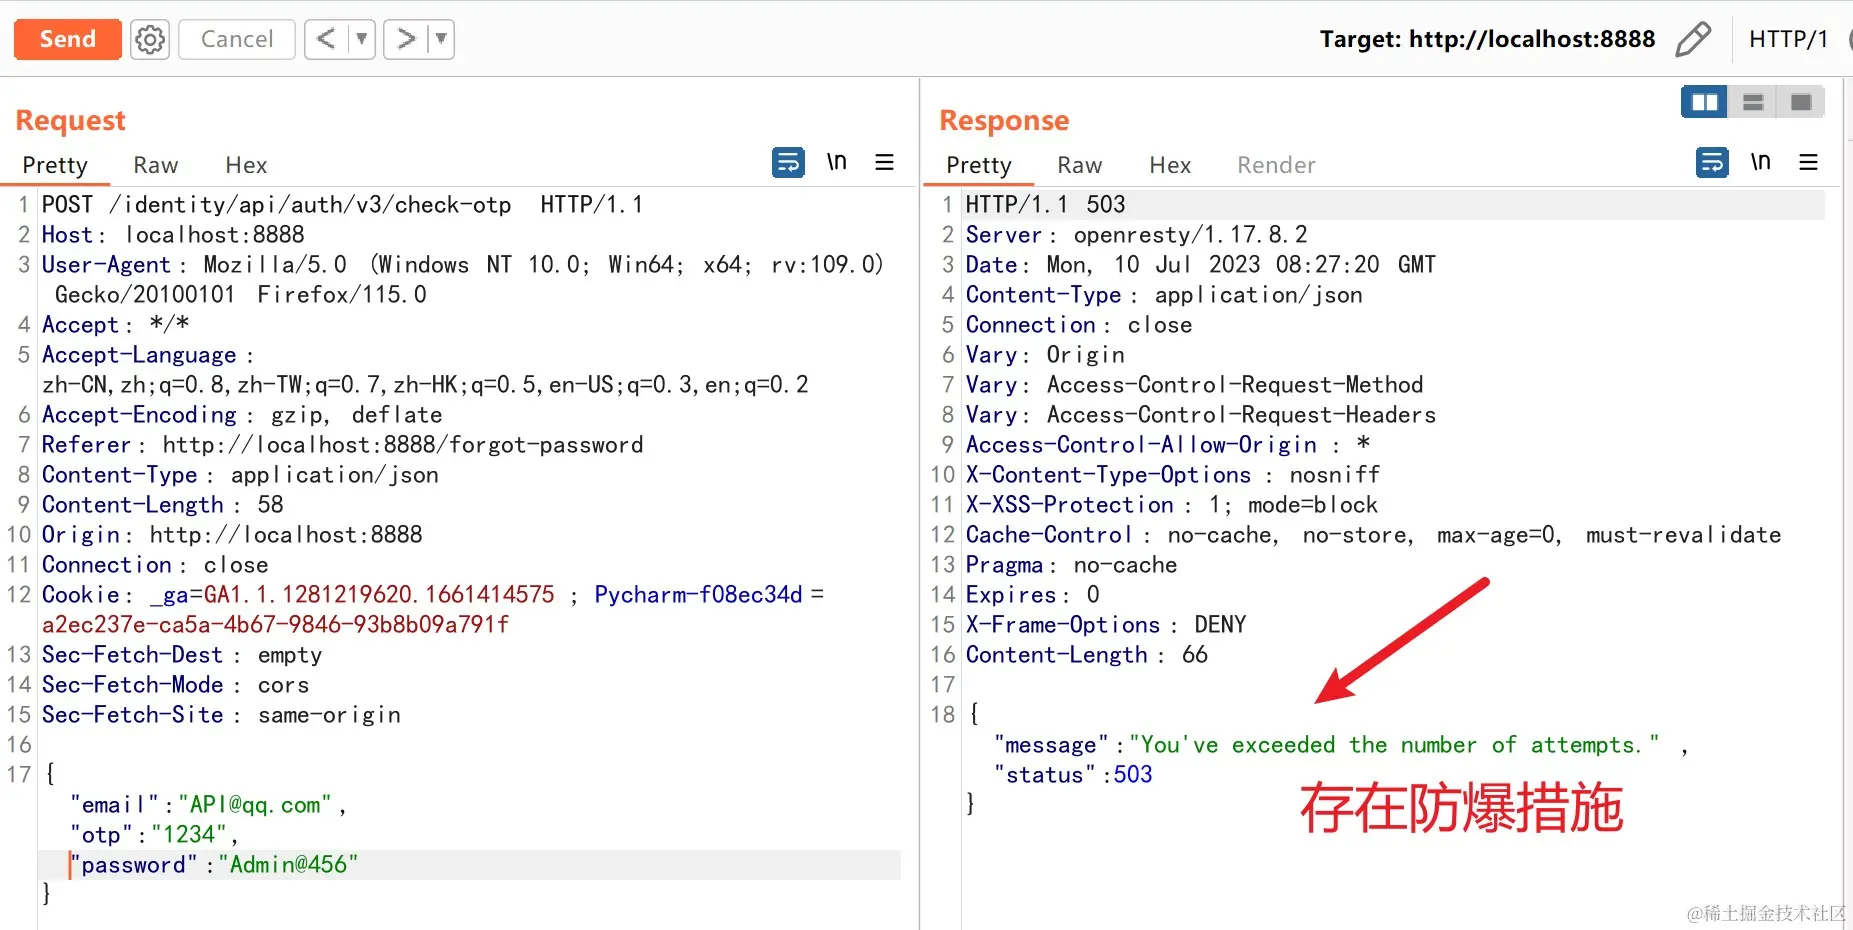Click response status line HTTP/1.1 503
1853x930 pixels.
point(1045,205)
